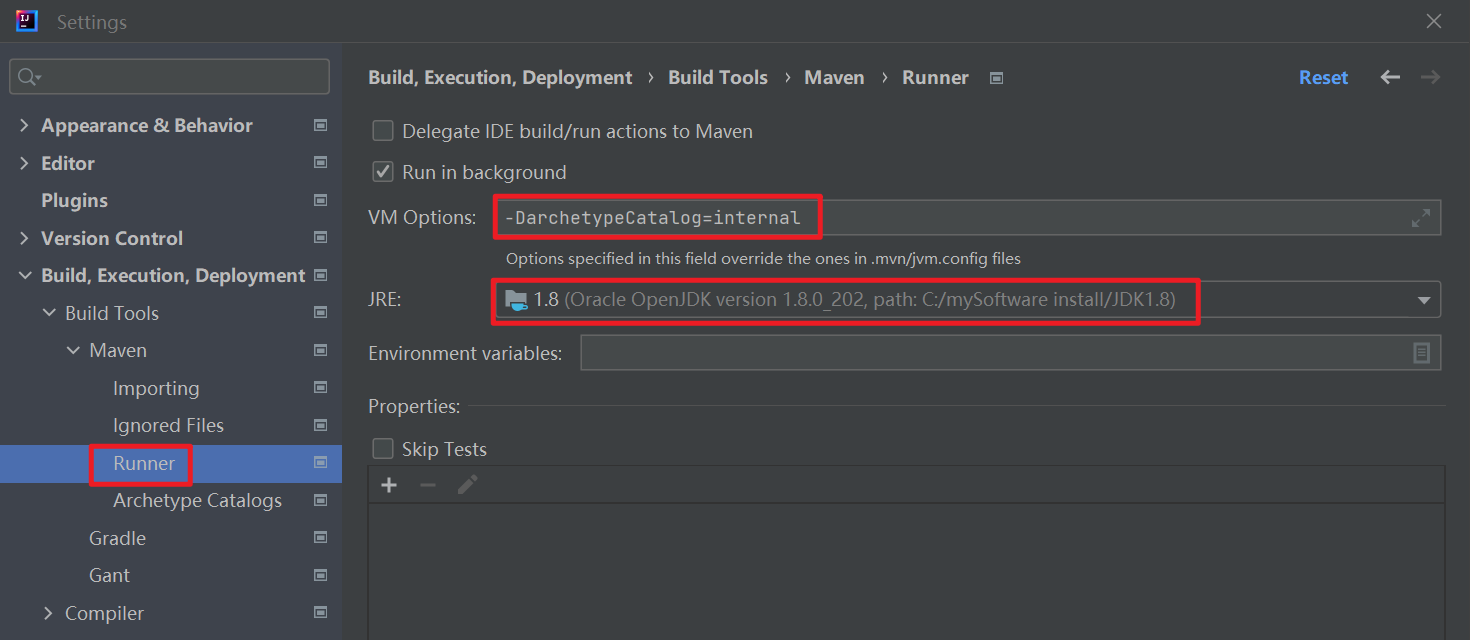Click the search magnifier icon in settings search
Viewport: 1470px width, 640px height.
(28, 77)
